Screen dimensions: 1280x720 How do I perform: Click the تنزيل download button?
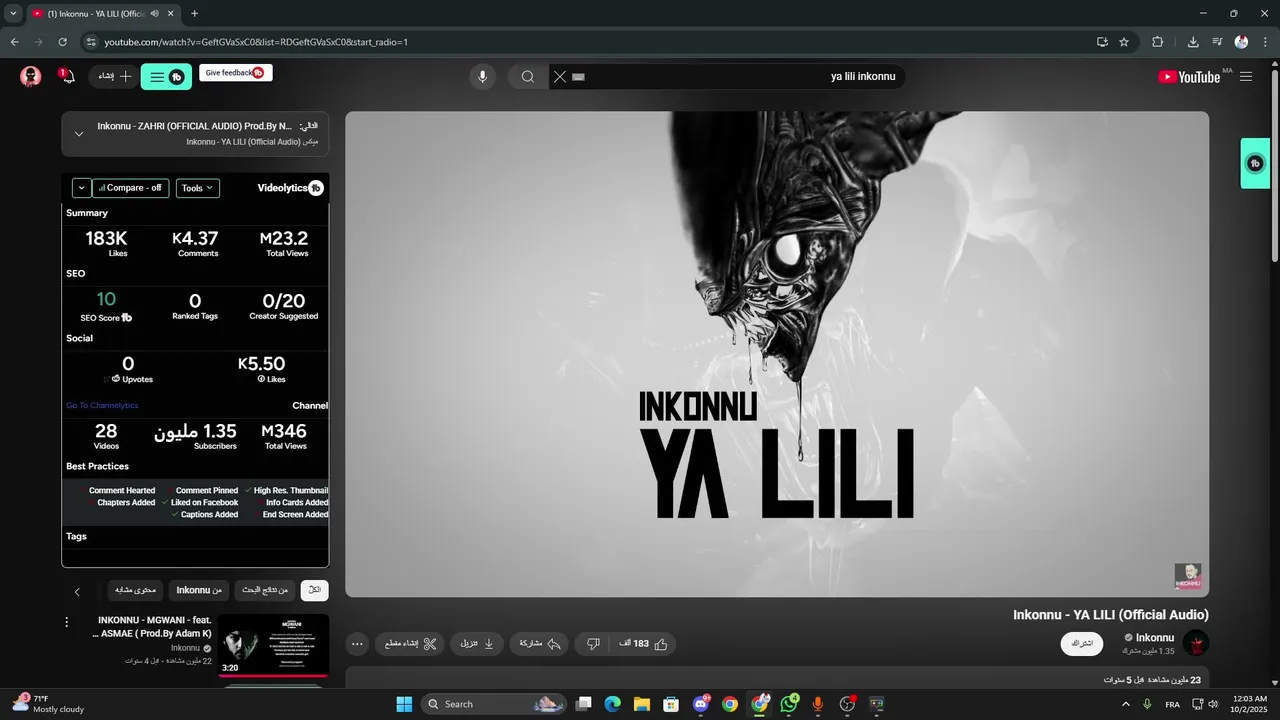[x=476, y=644]
